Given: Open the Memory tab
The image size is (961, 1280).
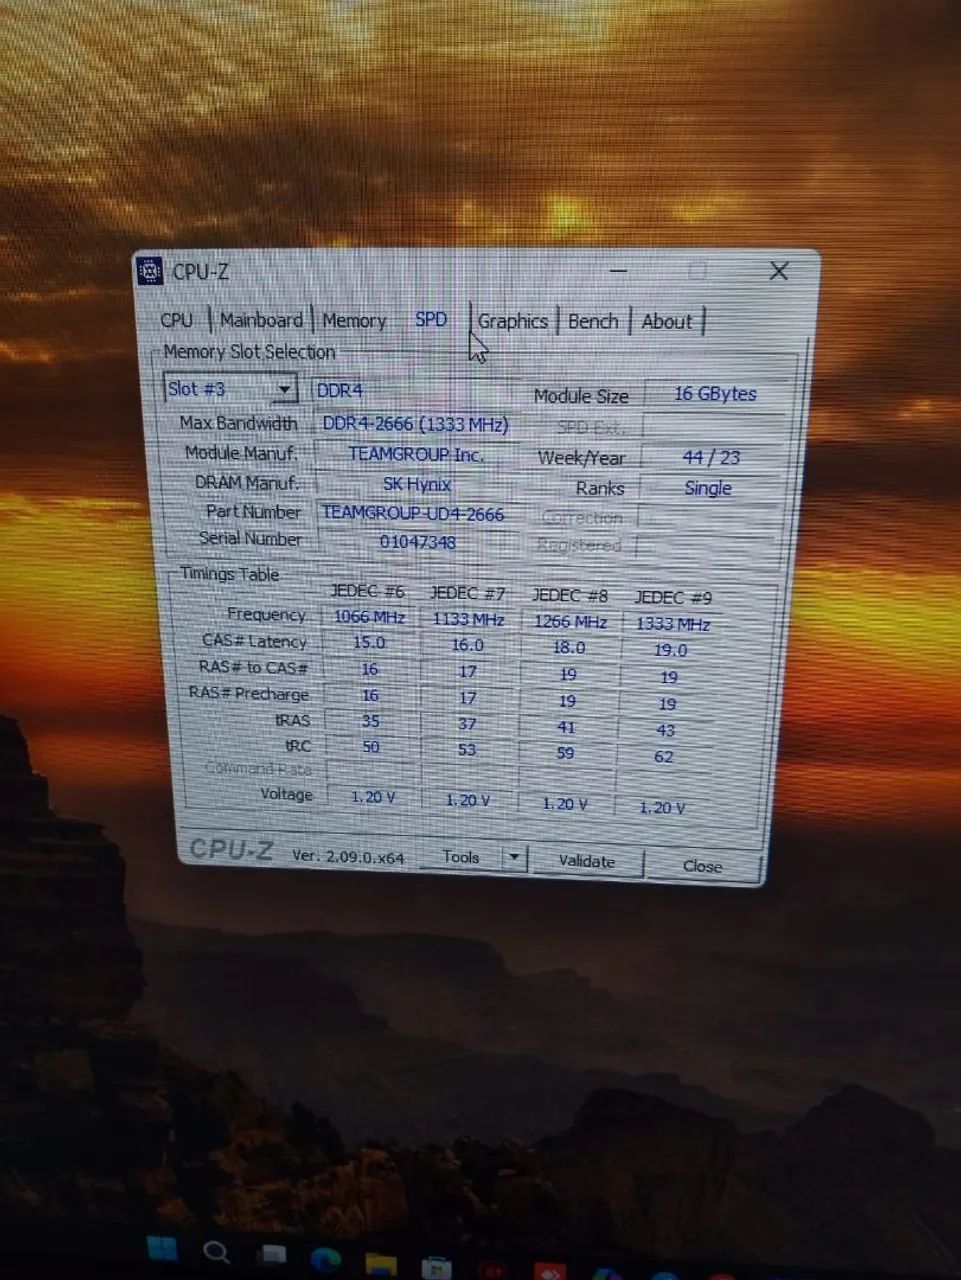Looking at the screenshot, I should [x=355, y=319].
